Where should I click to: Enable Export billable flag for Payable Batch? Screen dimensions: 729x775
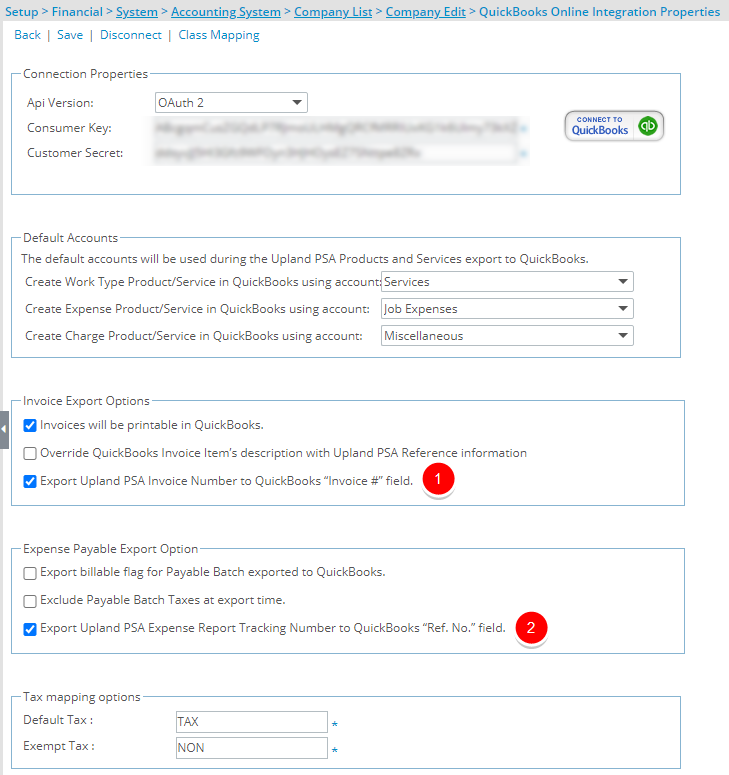pos(30,573)
